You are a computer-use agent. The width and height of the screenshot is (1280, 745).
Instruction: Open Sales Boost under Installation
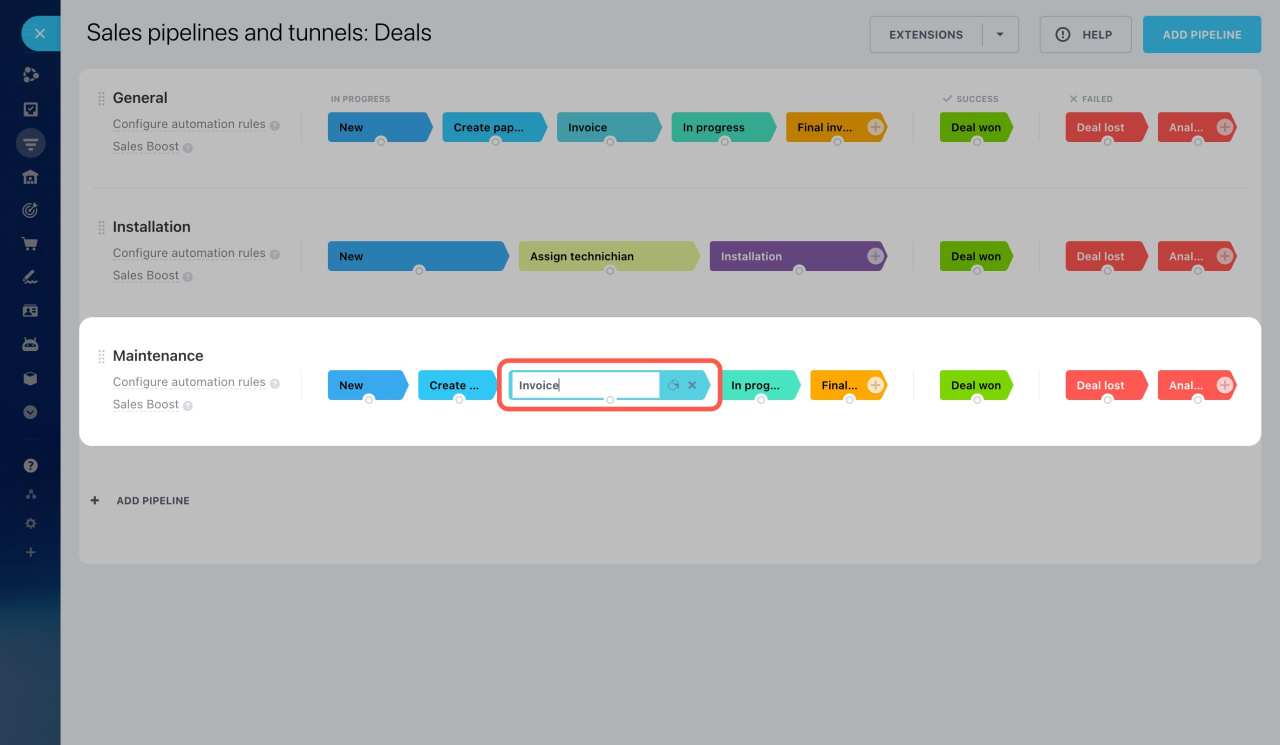coord(146,275)
